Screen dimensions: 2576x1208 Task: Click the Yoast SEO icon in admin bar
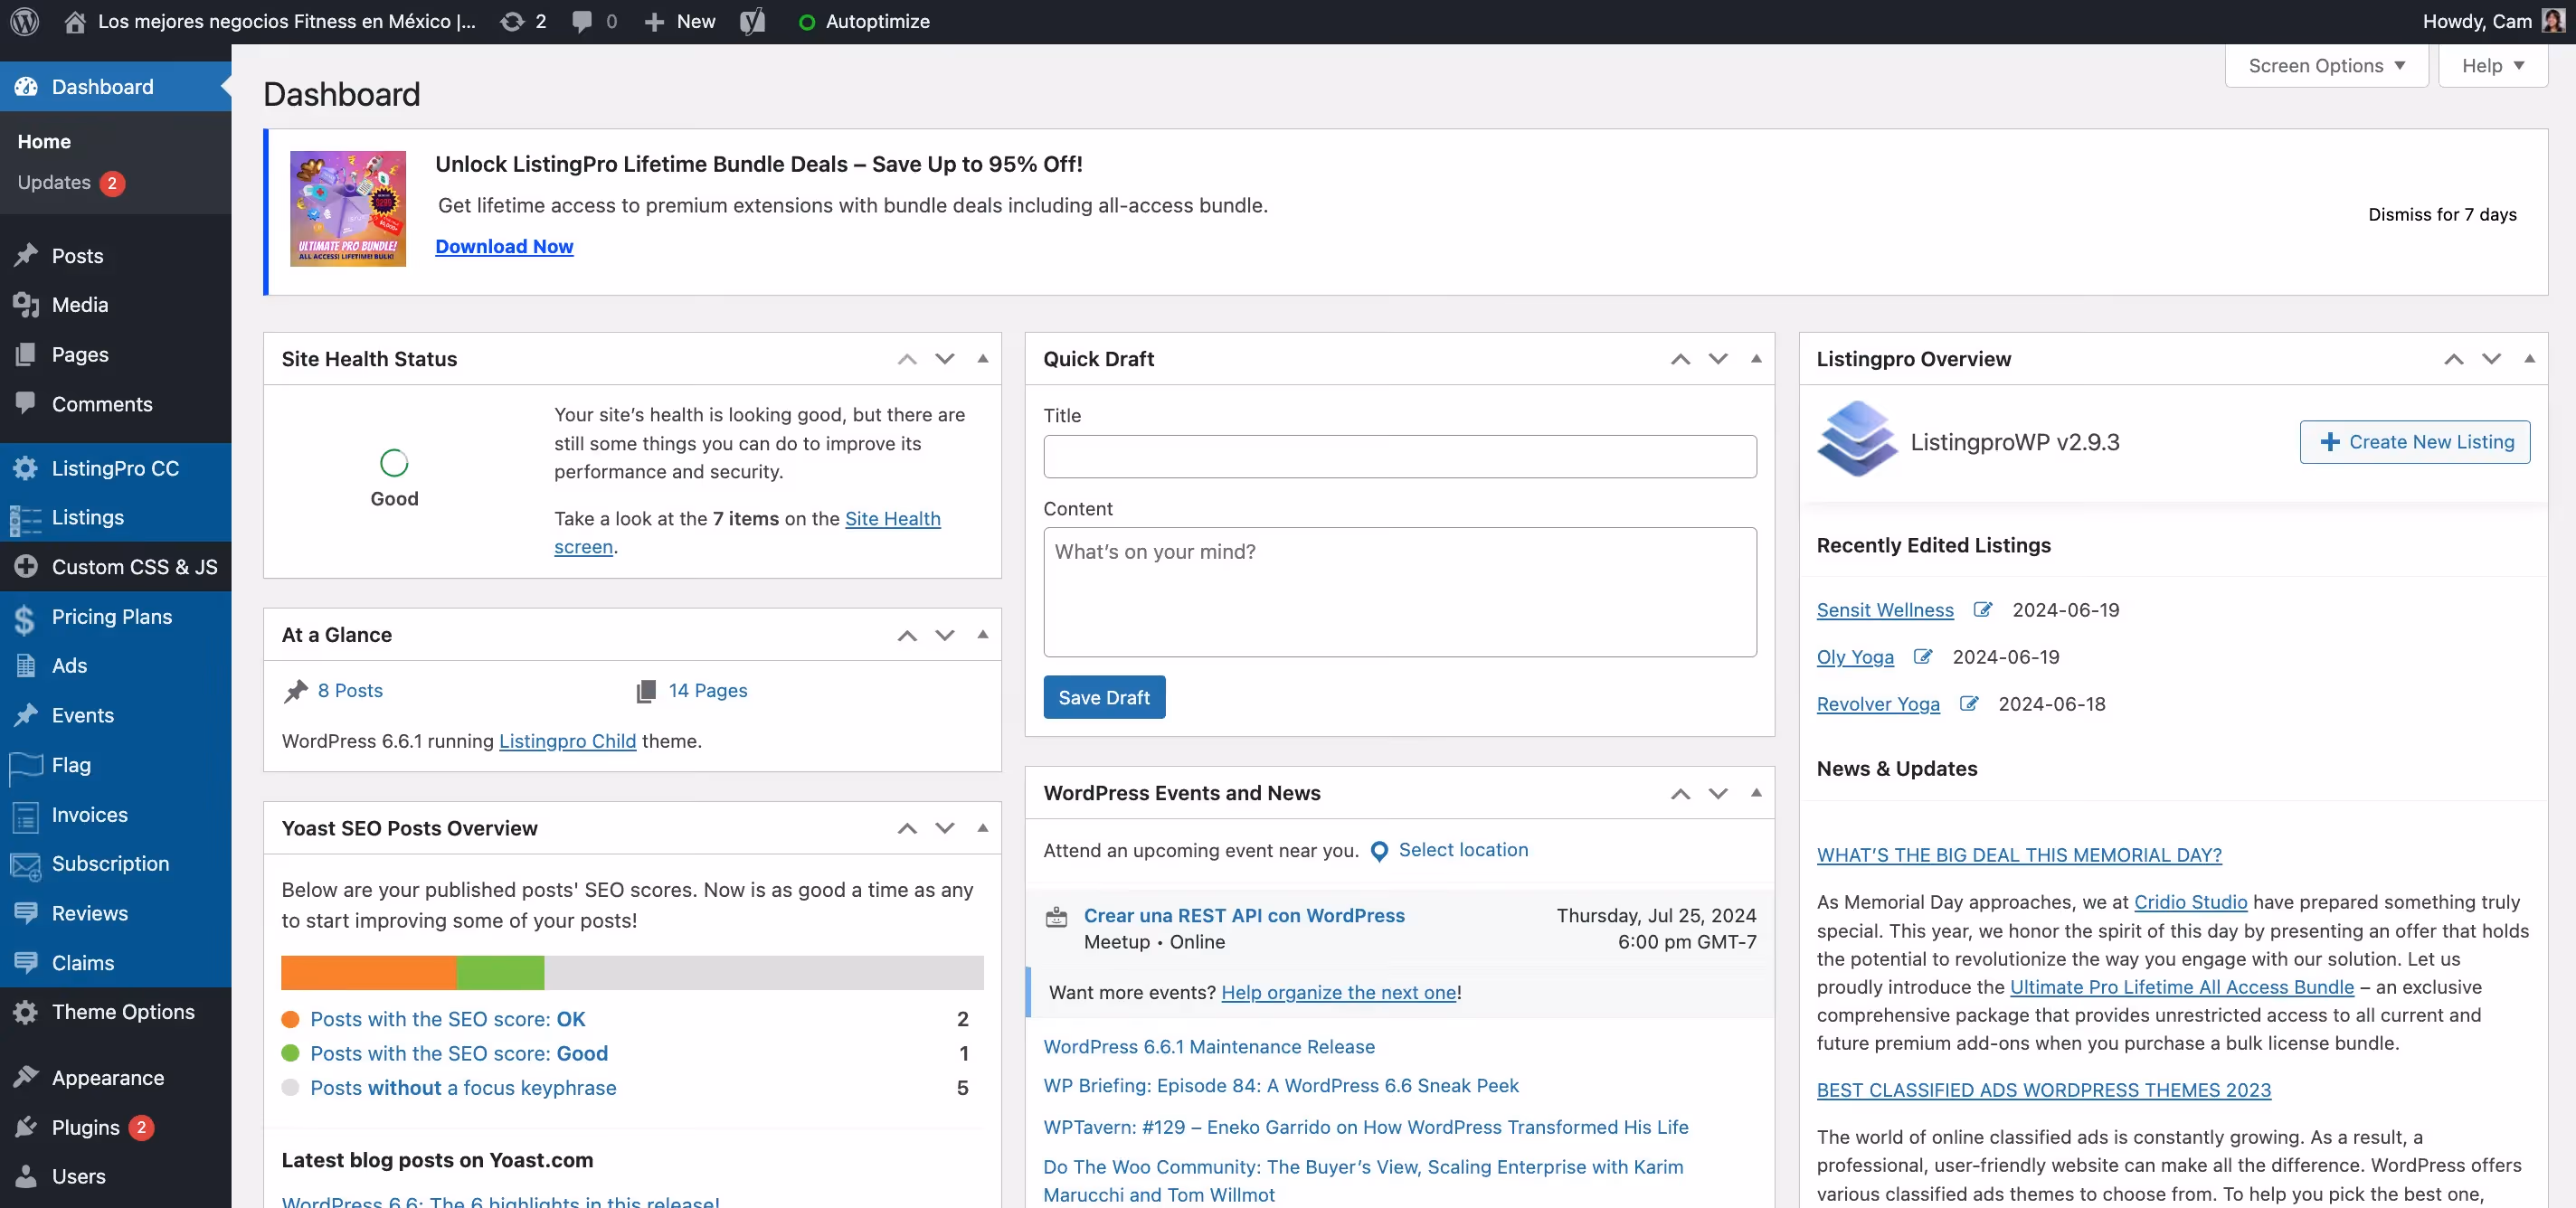(752, 21)
